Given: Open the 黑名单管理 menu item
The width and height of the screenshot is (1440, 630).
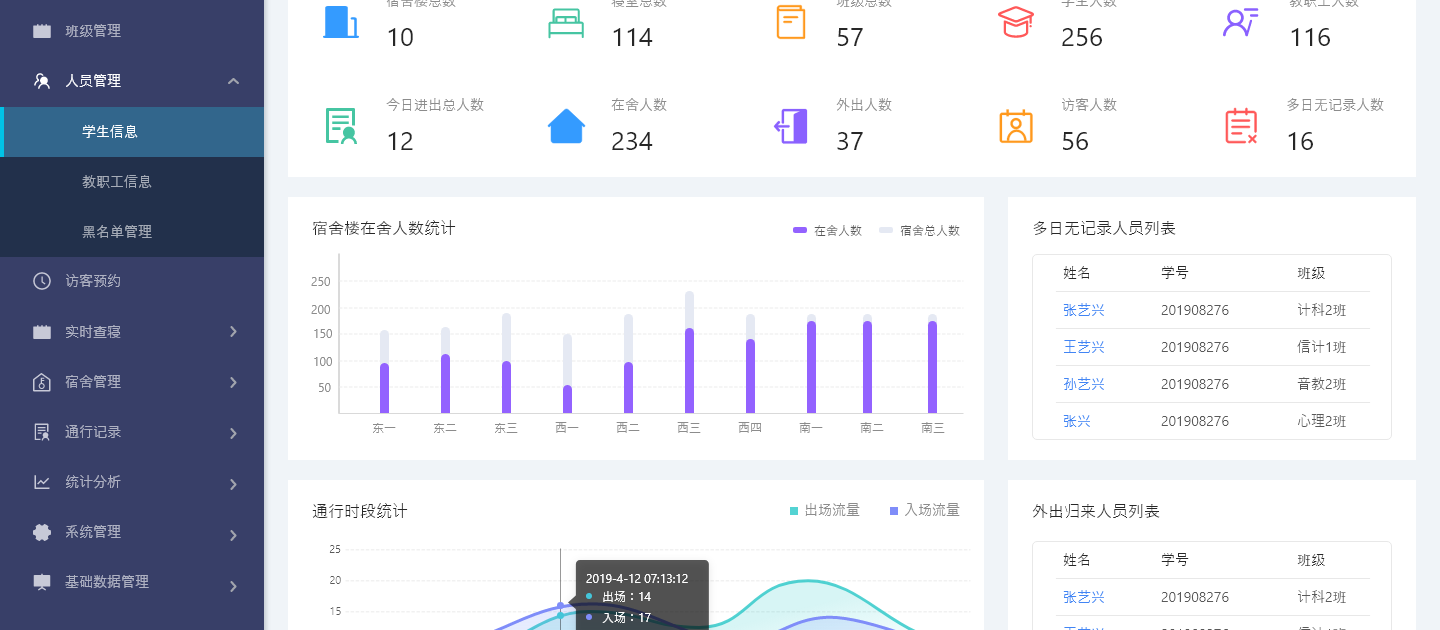Looking at the screenshot, I should pos(132,232).
